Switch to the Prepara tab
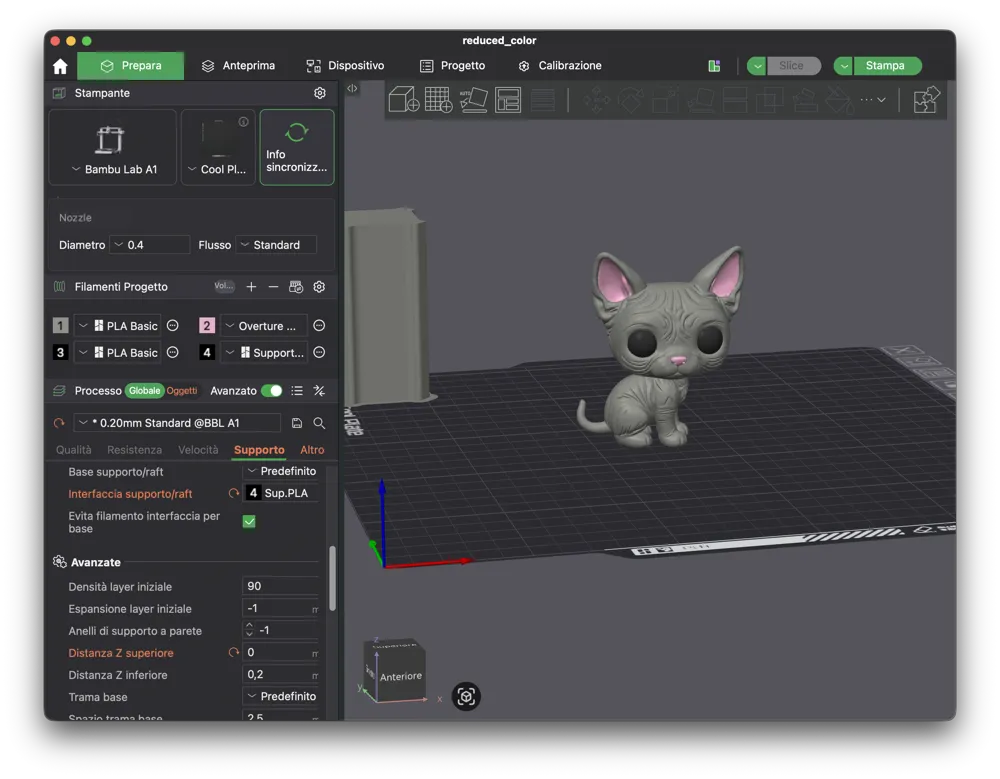Image resolution: width=1000 pixels, height=779 pixels. pyautogui.click(x=131, y=66)
